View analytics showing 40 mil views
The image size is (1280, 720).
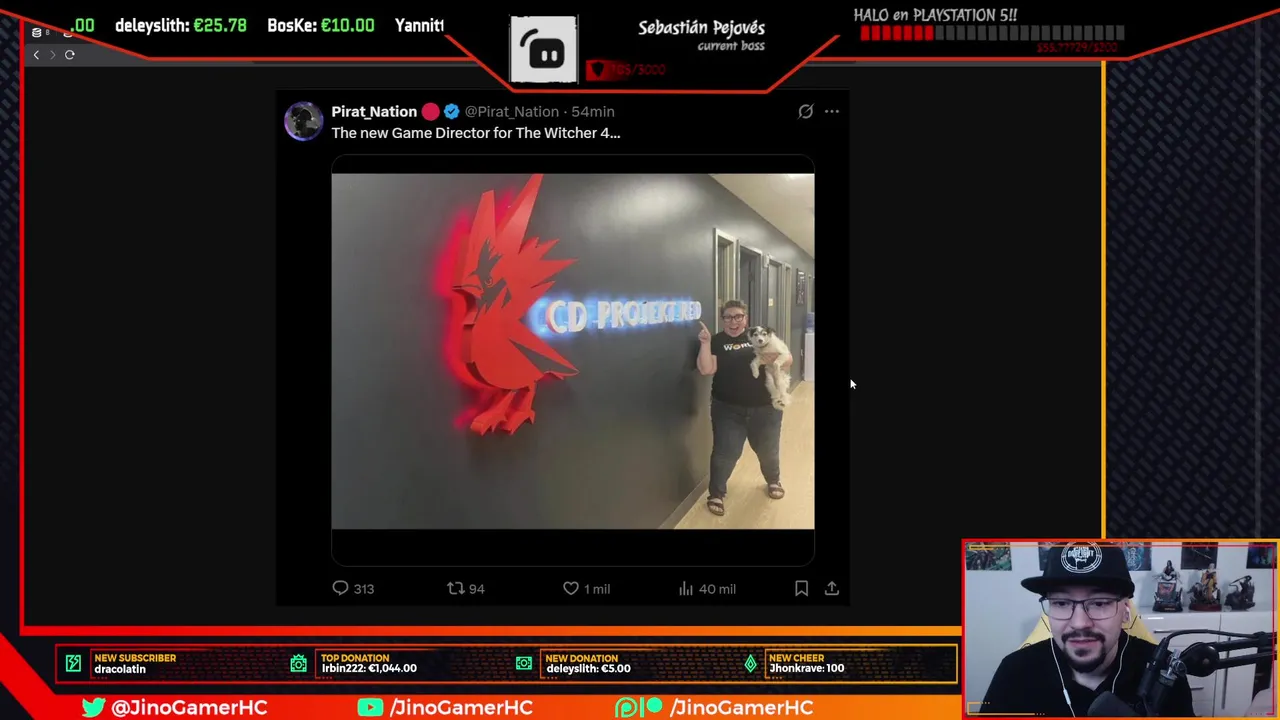pos(707,589)
